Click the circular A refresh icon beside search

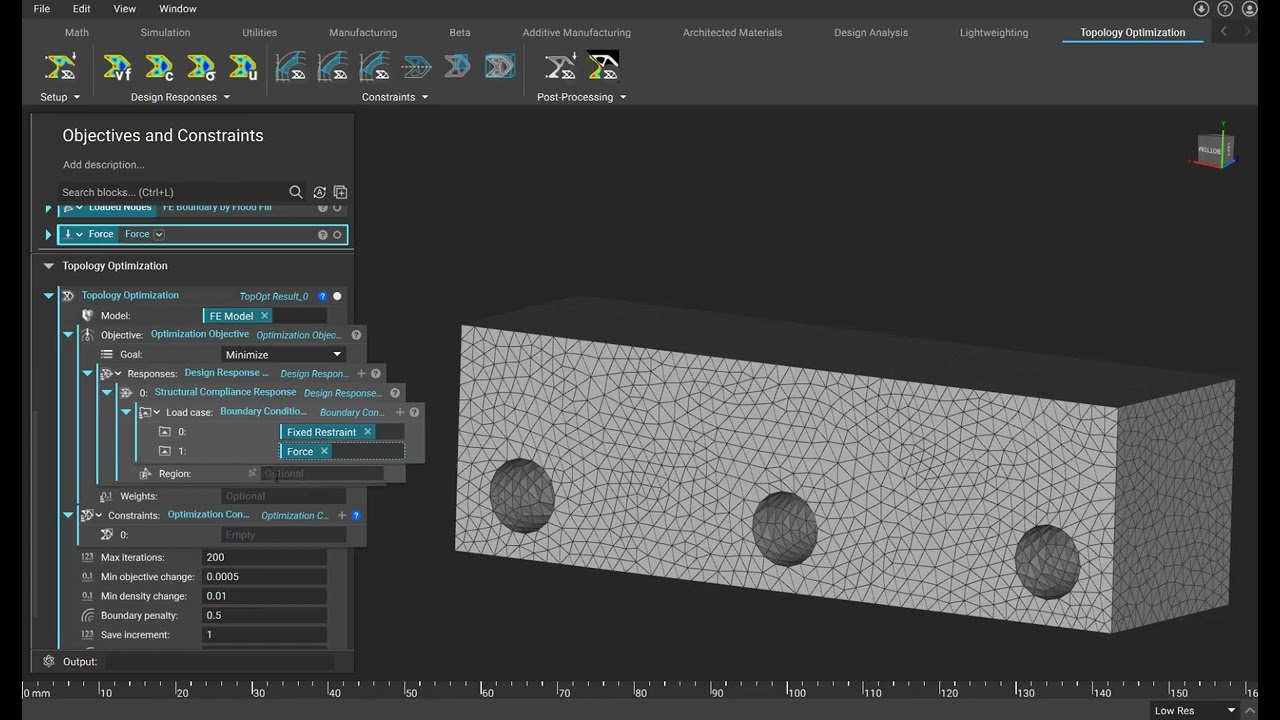pyautogui.click(x=319, y=192)
